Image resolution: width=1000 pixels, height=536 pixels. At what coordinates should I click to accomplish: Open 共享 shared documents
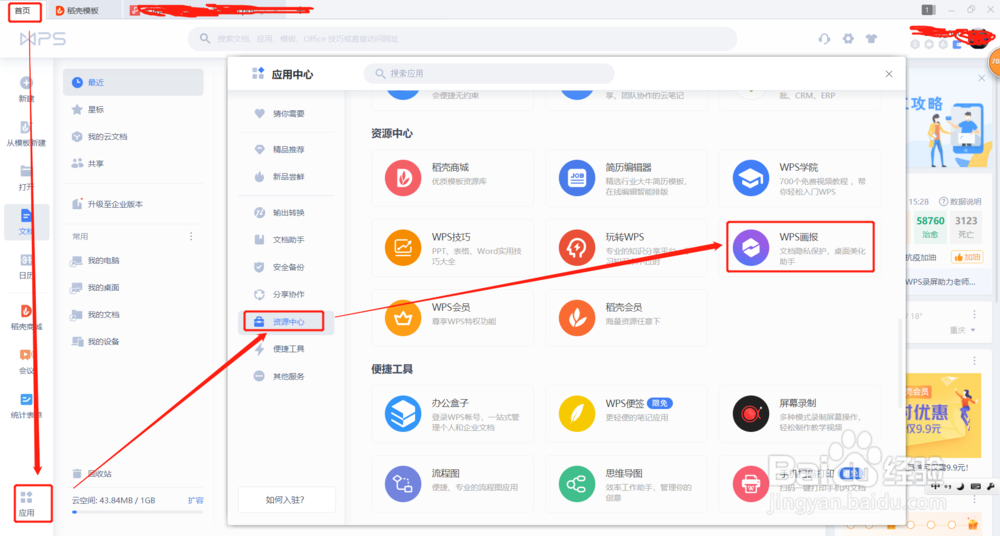coord(133,164)
